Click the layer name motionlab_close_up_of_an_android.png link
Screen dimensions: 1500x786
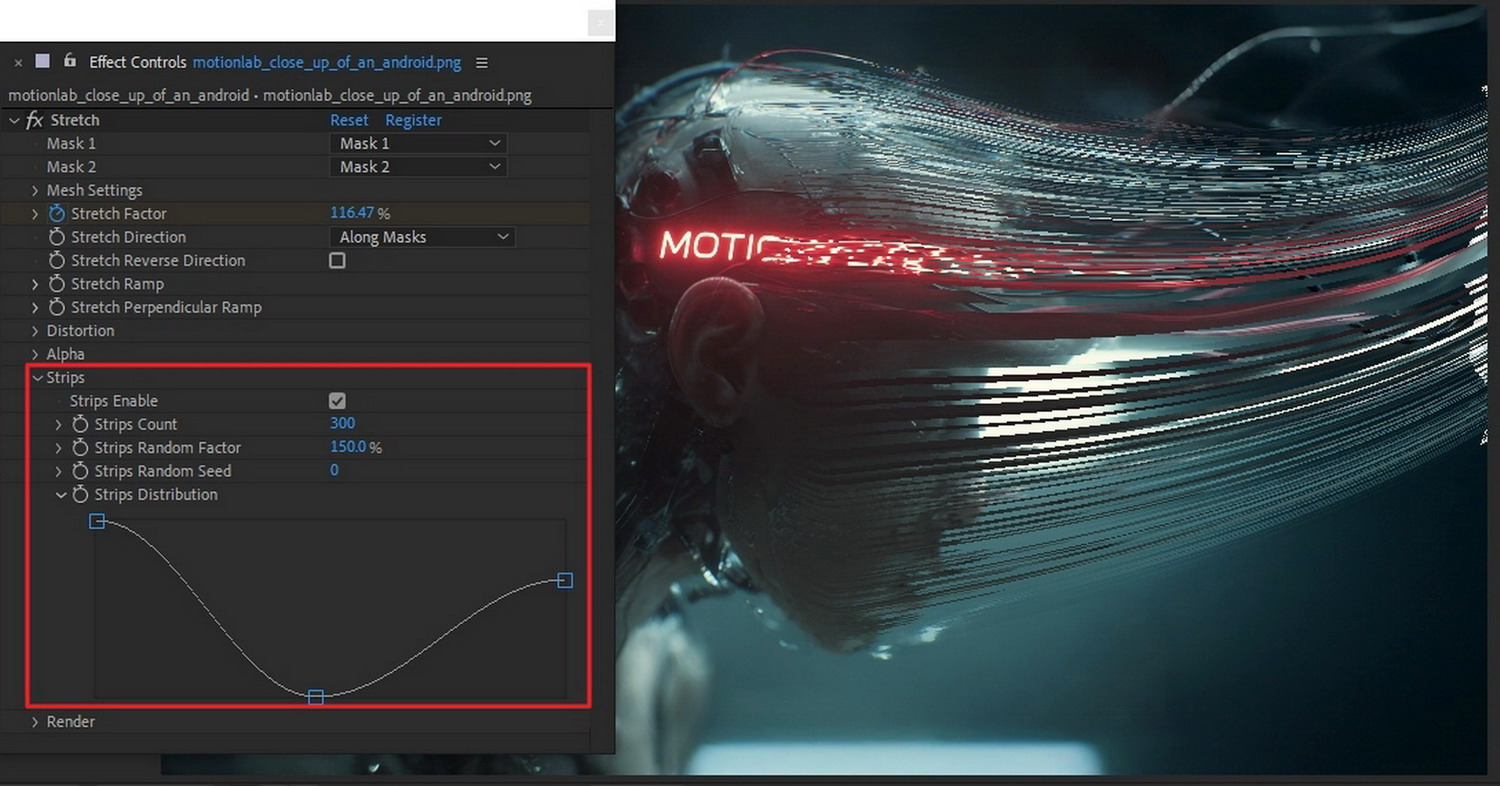(x=327, y=62)
